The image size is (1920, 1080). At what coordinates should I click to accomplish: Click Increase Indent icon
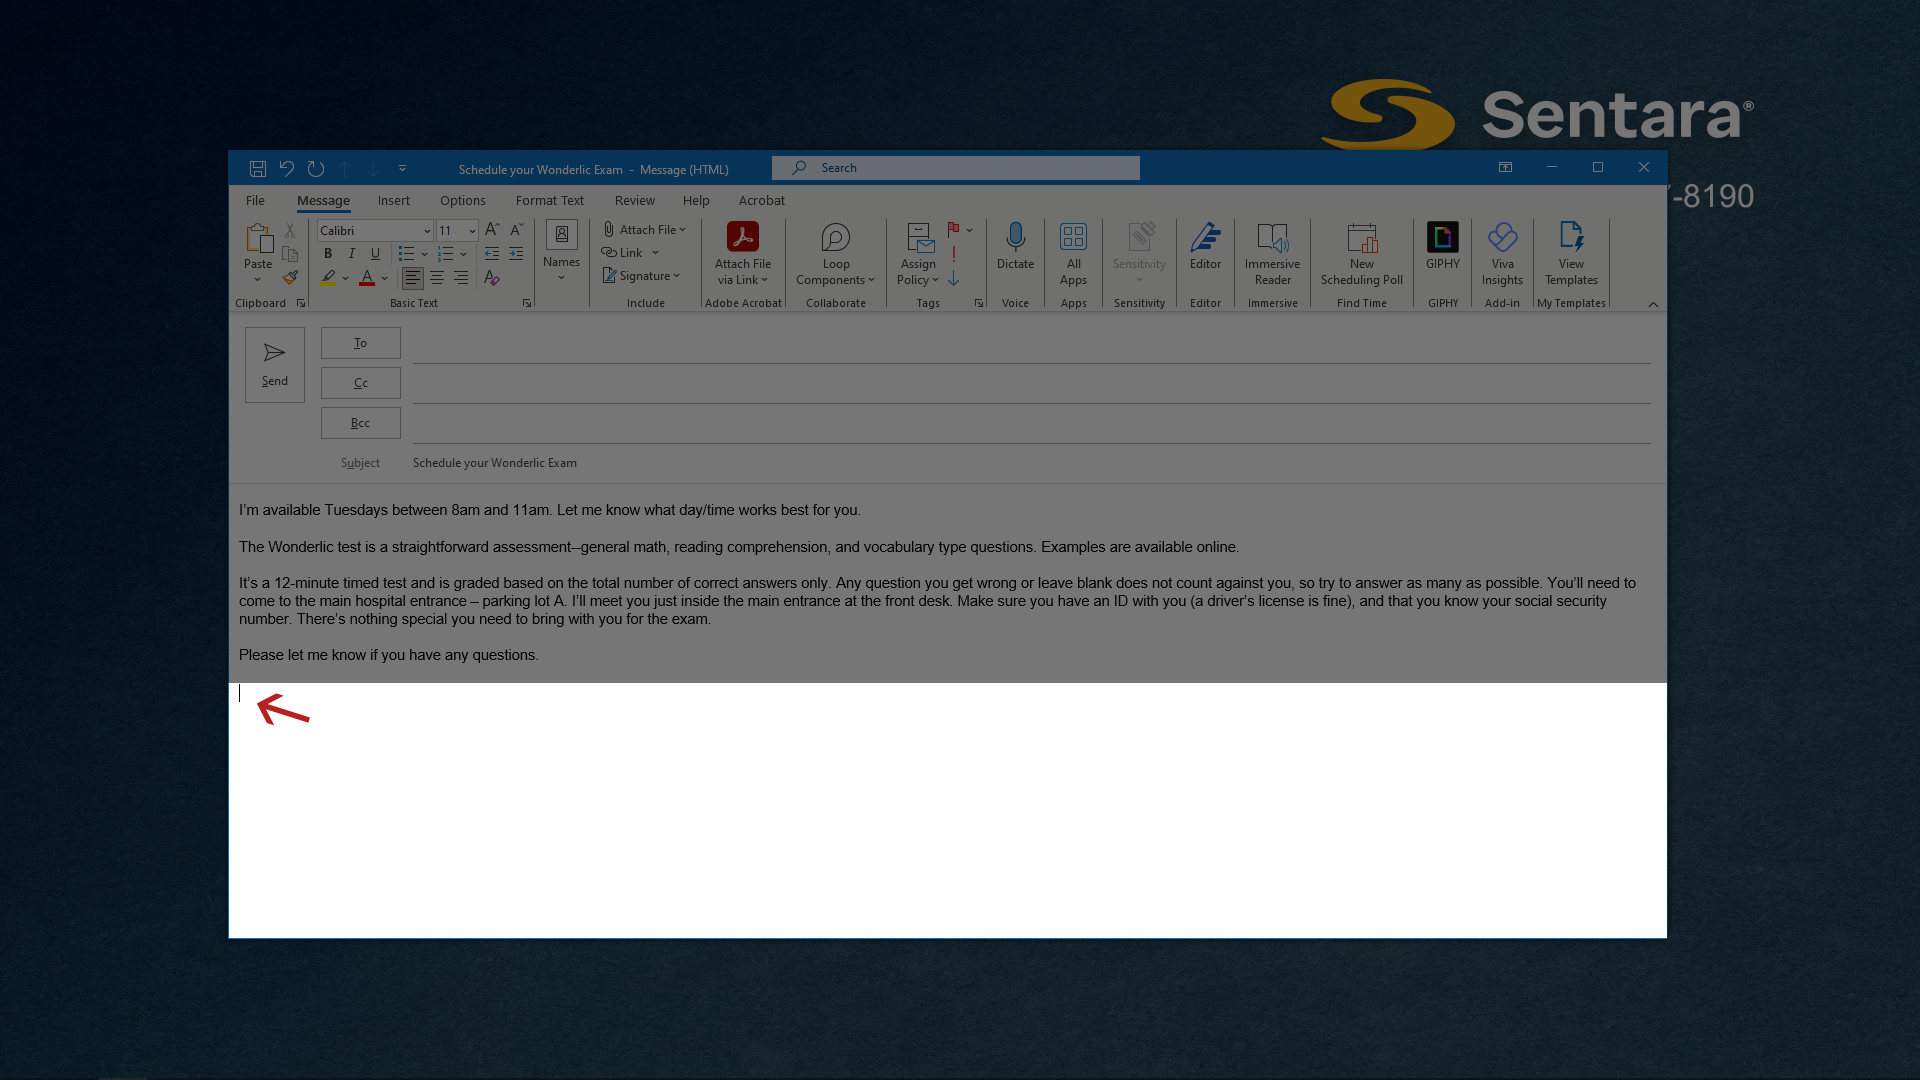[x=516, y=254]
